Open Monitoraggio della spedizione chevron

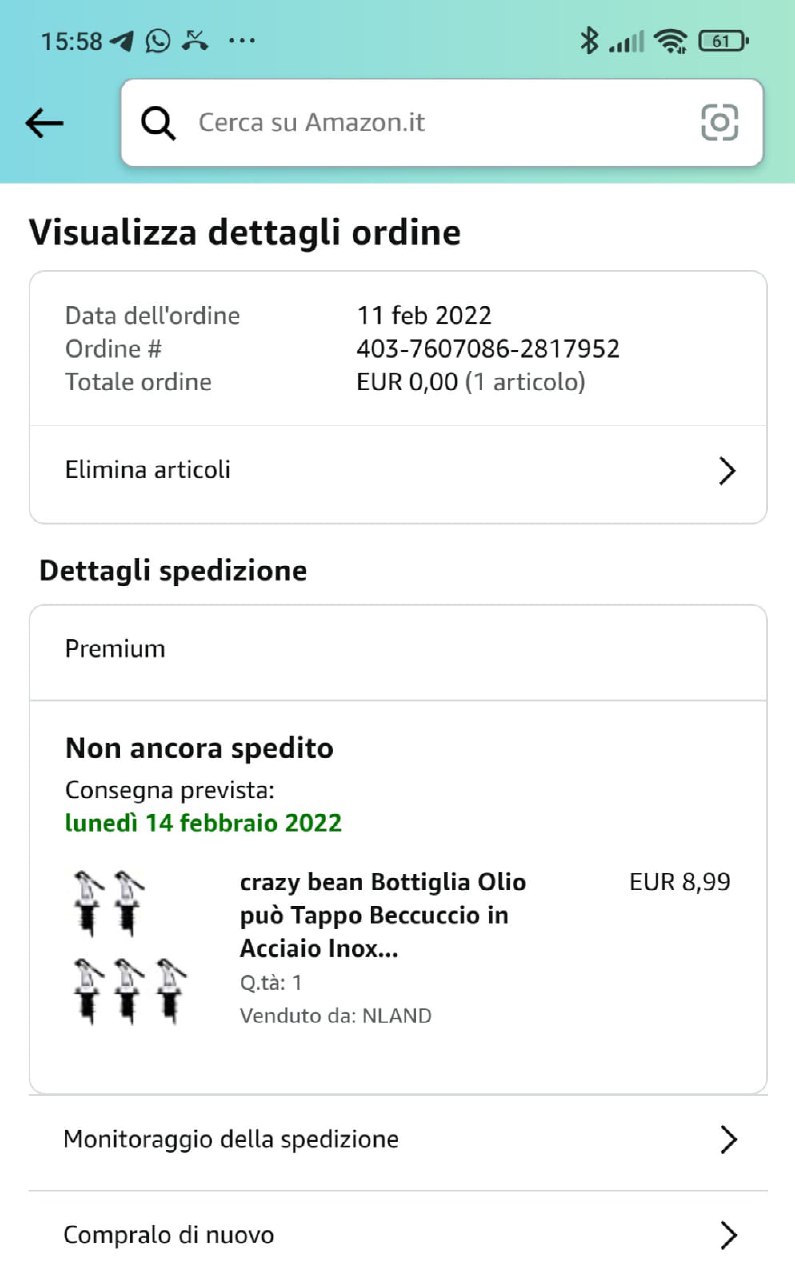(x=728, y=1139)
